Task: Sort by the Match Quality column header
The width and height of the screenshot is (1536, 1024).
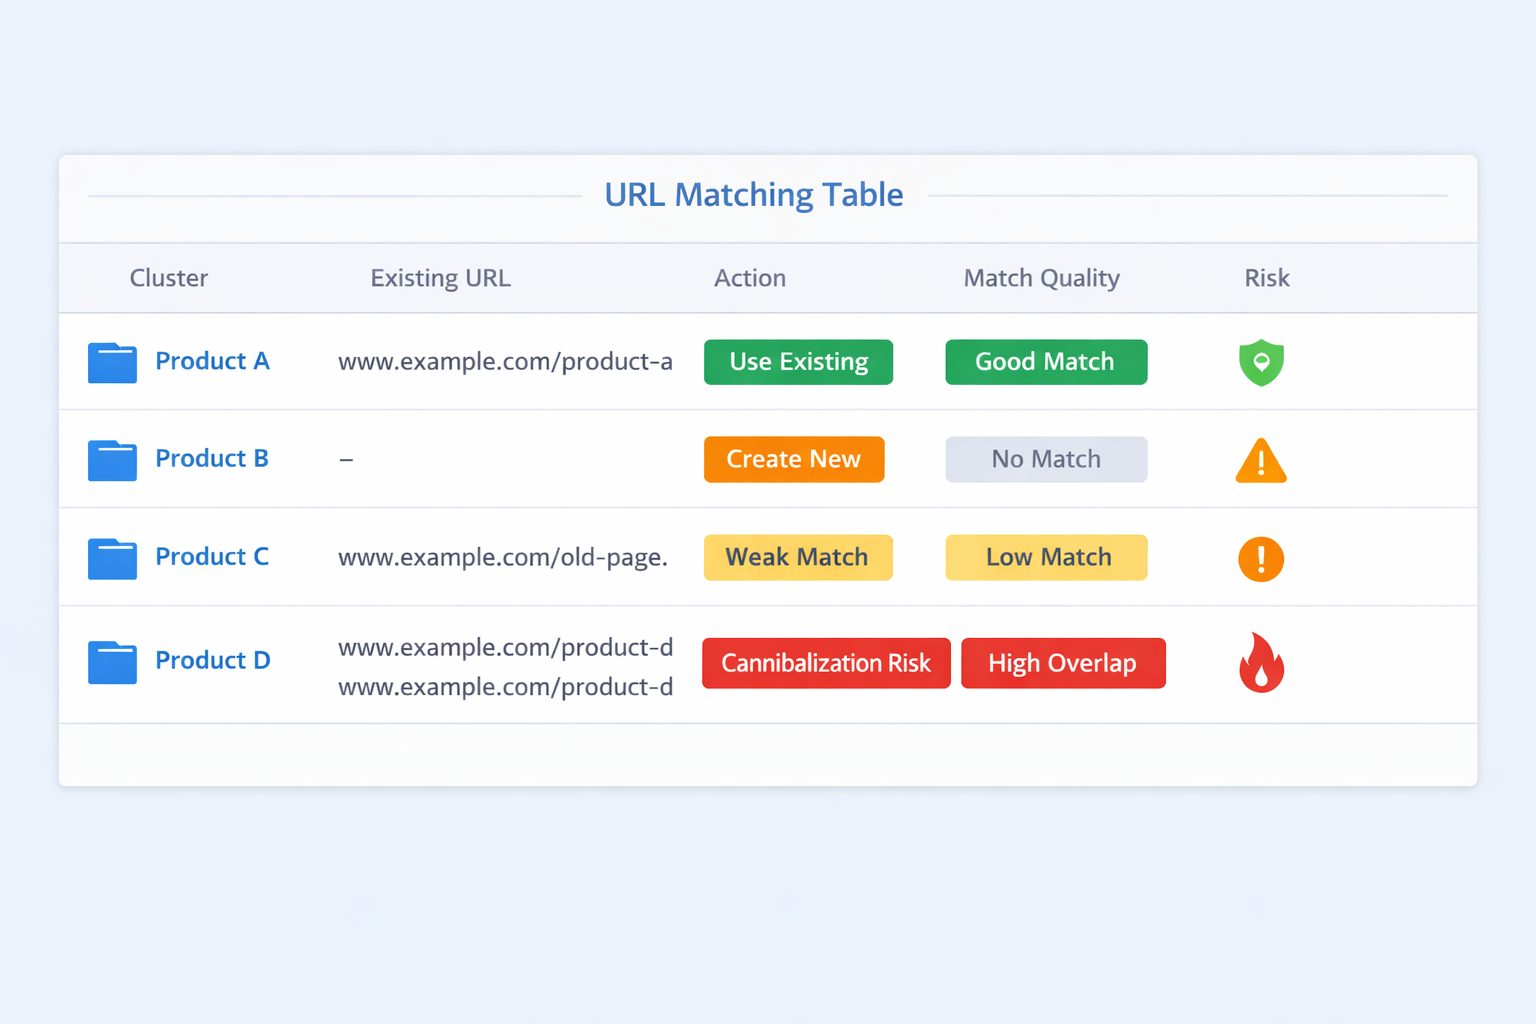Action: (1041, 278)
